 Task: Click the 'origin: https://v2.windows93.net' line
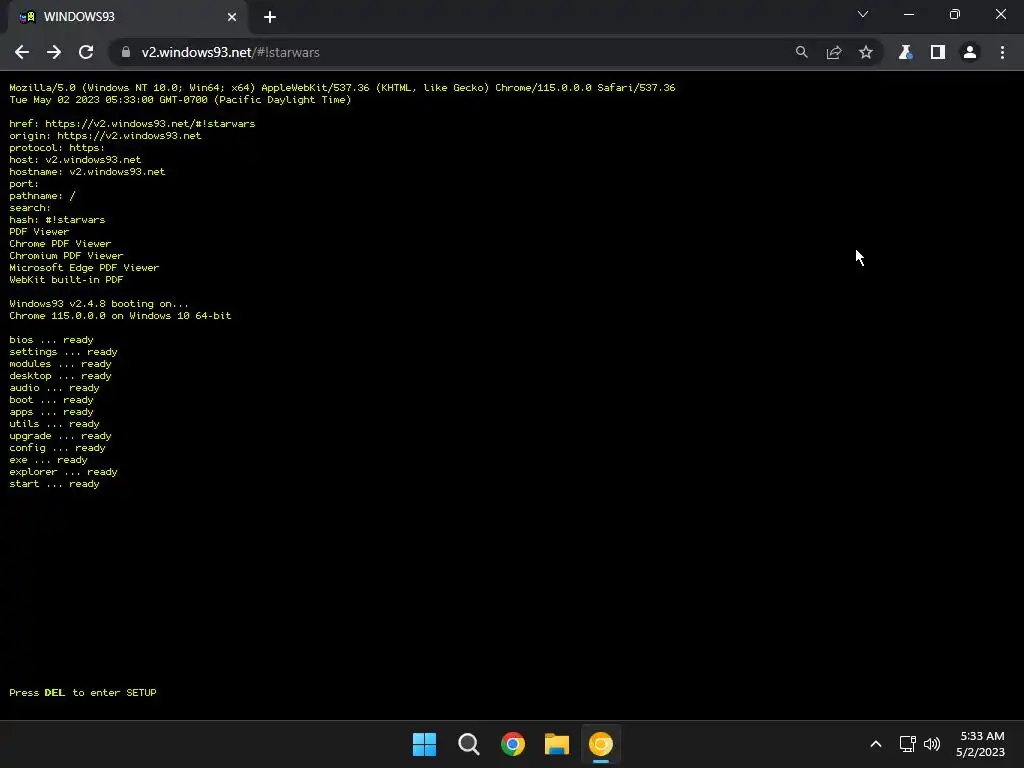[105, 136]
